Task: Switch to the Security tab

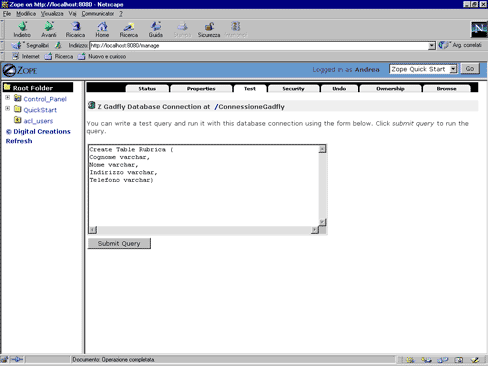Action: click(x=293, y=89)
